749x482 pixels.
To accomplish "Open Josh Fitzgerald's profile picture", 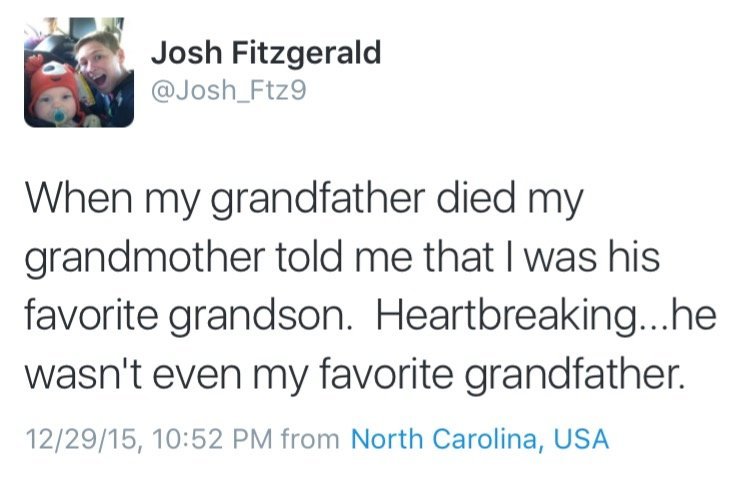I will (79, 74).
